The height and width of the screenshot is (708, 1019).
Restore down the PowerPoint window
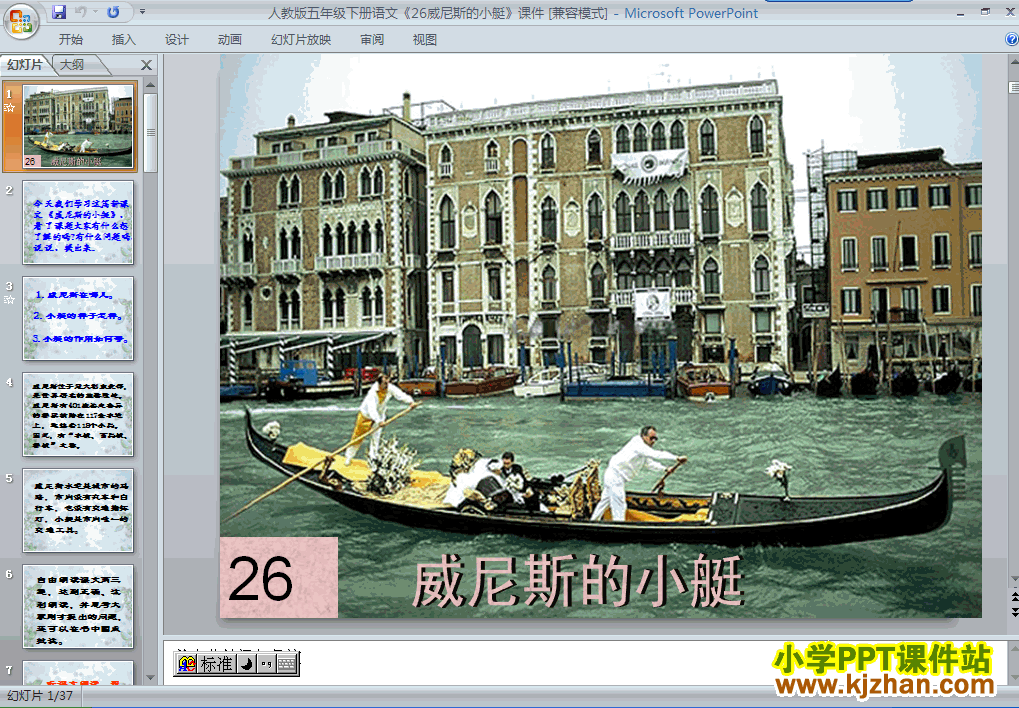(986, 12)
